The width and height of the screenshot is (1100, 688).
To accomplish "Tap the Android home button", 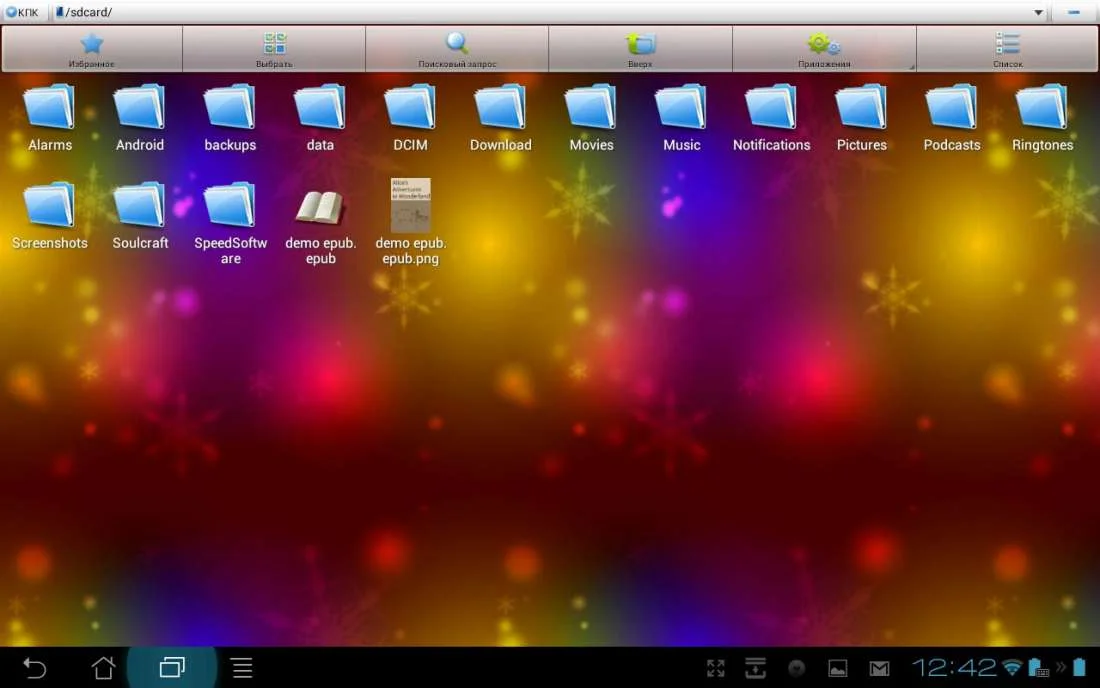I will coord(103,668).
